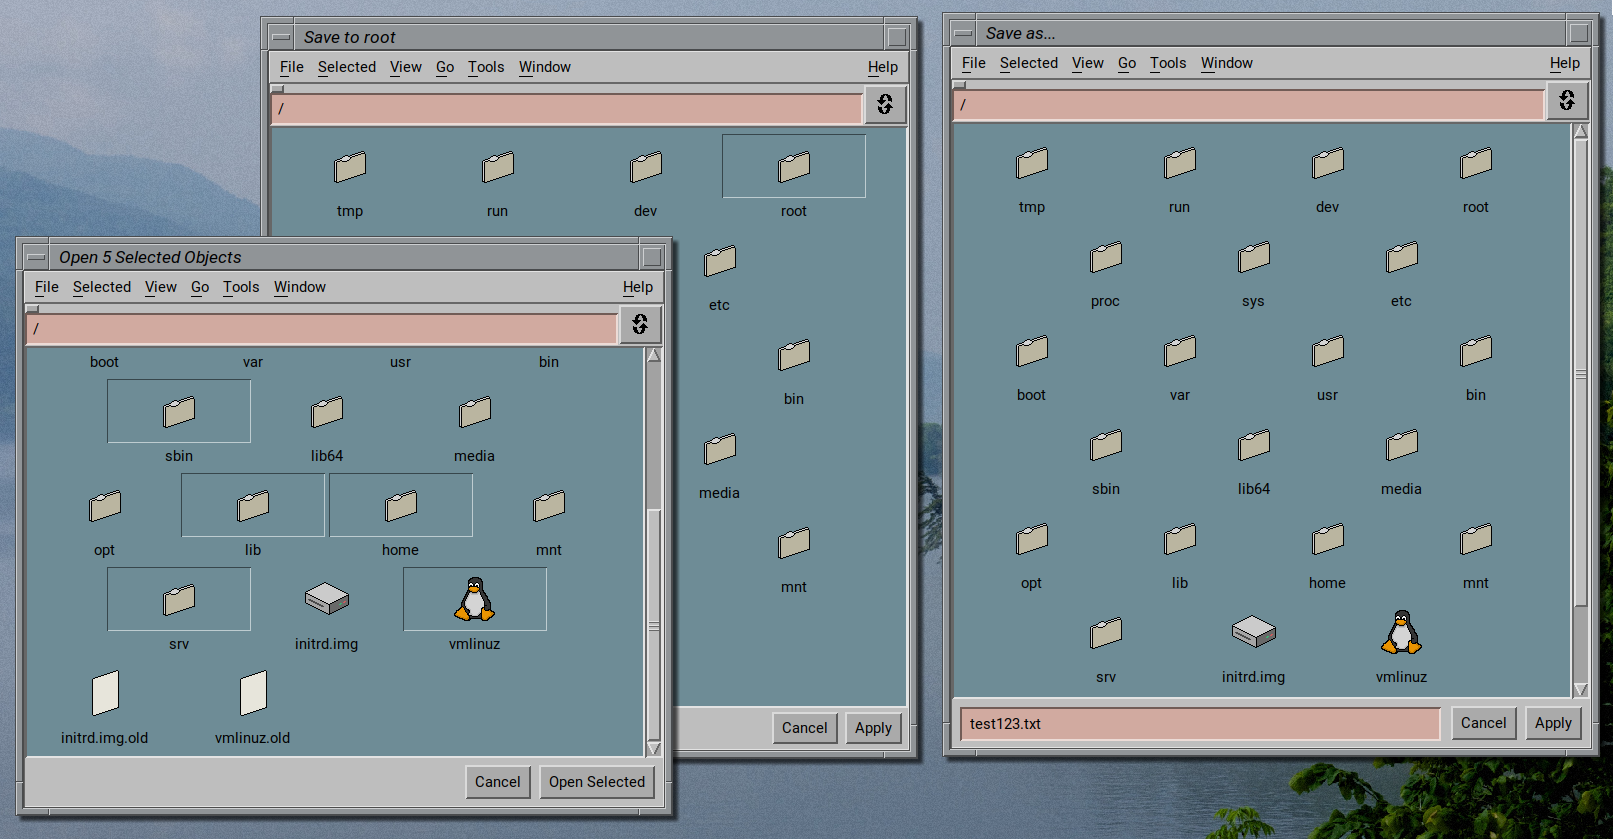Open Help menu in Open 5 Selected Objects dialog

click(x=637, y=287)
